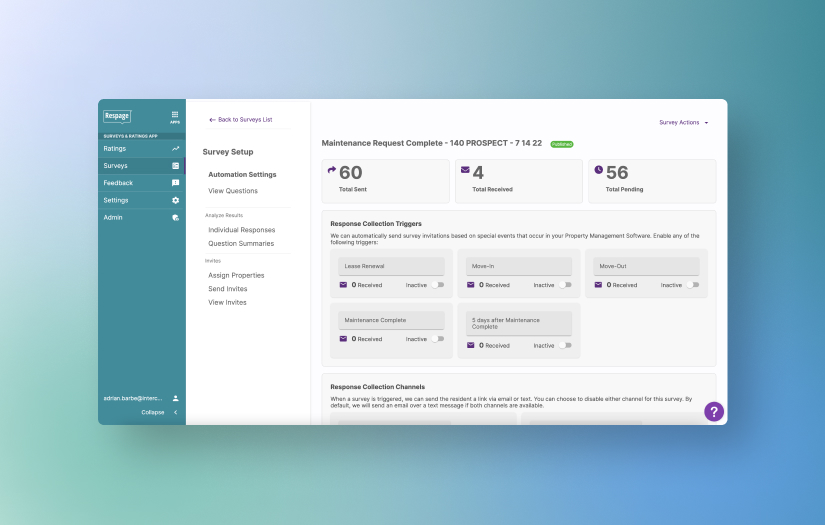Click '0 Received' in the Move-Out card
The image size is (825, 525).
622,285
